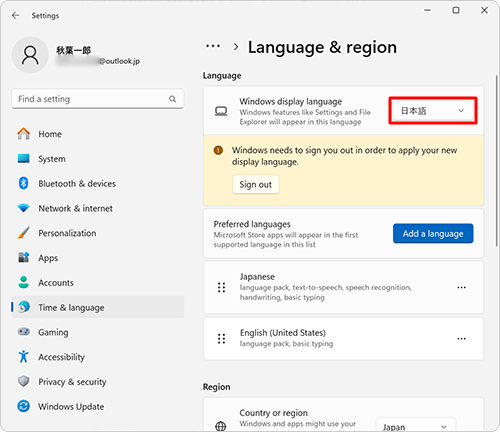
Task: Click the user profile avatar
Action: pyautogui.click(x=30, y=55)
